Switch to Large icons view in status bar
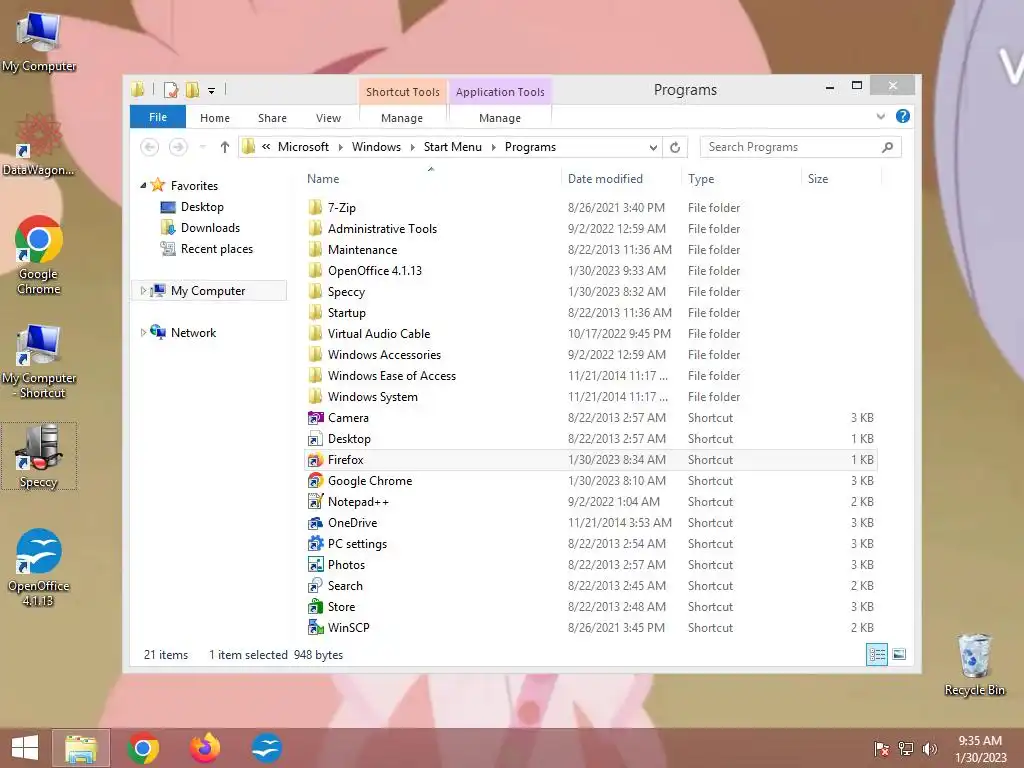 899,654
